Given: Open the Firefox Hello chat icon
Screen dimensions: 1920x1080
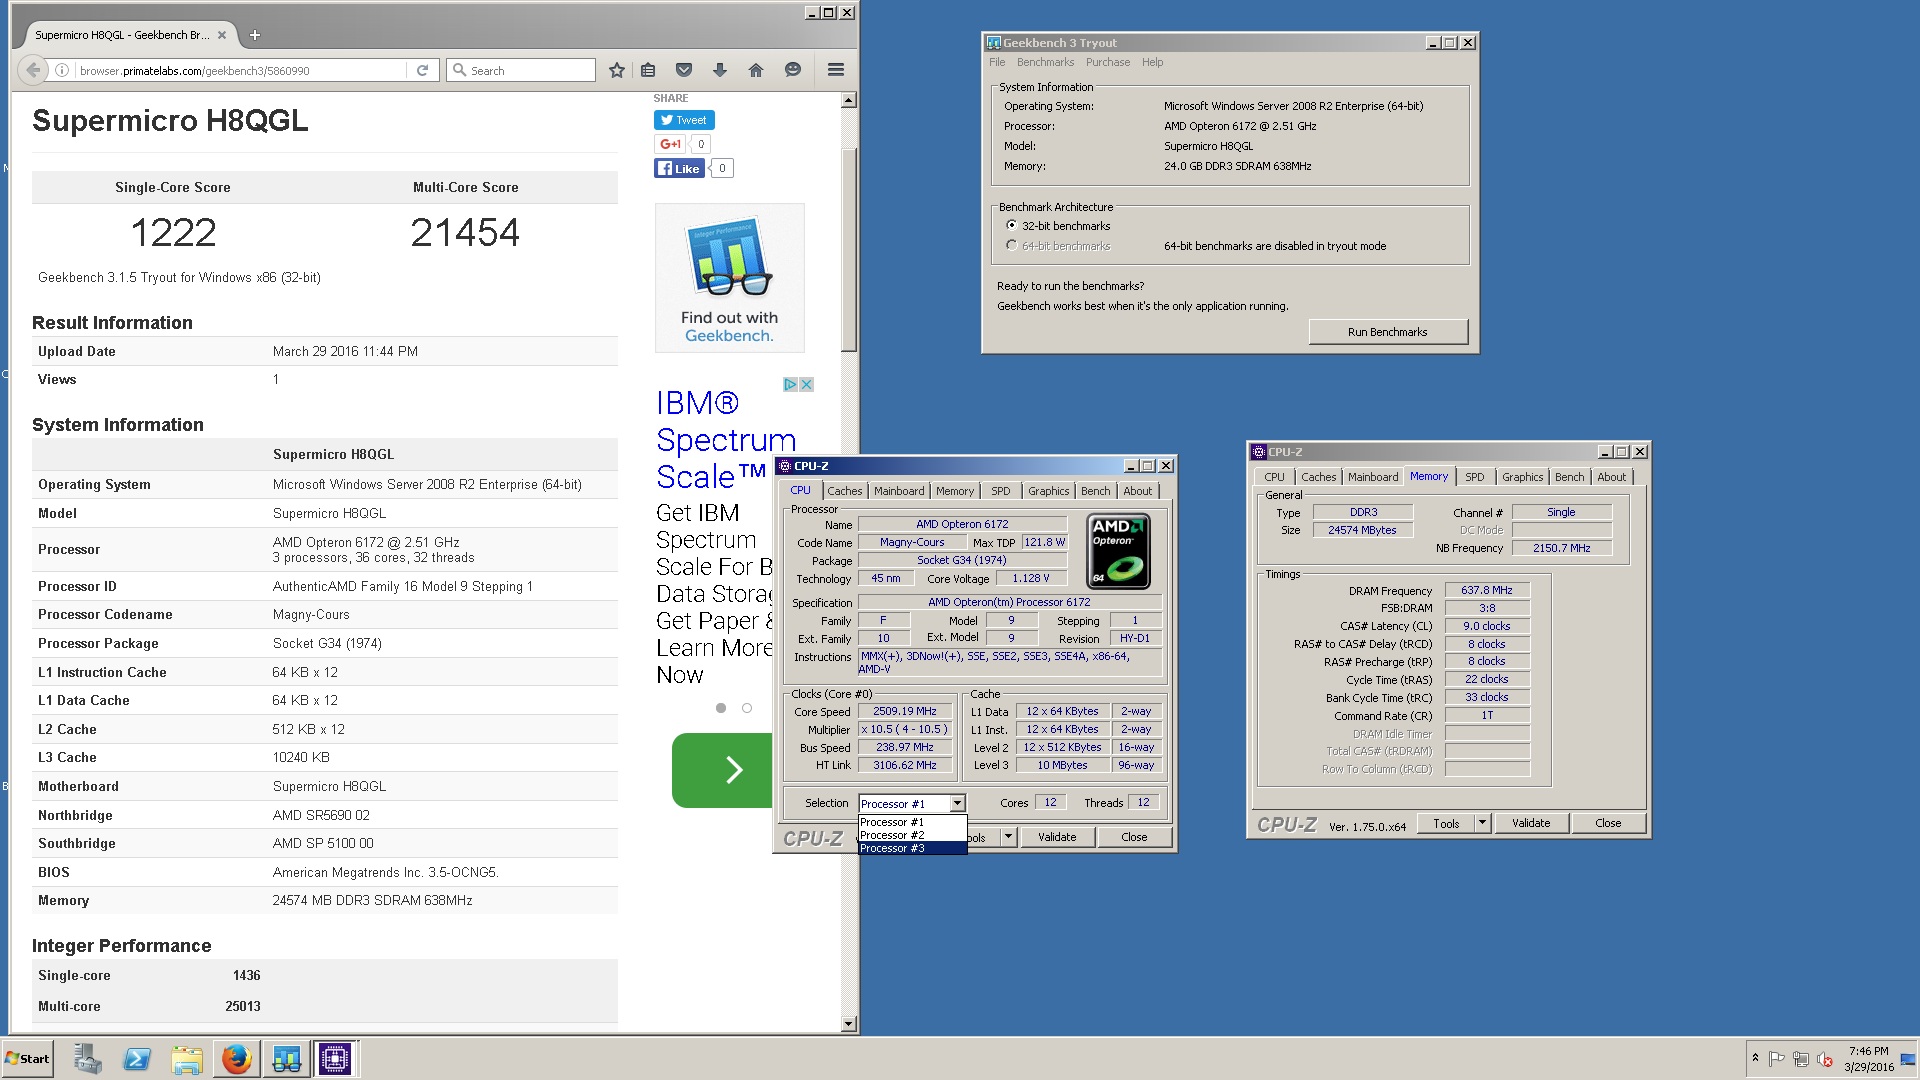Looking at the screenshot, I should (793, 70).
